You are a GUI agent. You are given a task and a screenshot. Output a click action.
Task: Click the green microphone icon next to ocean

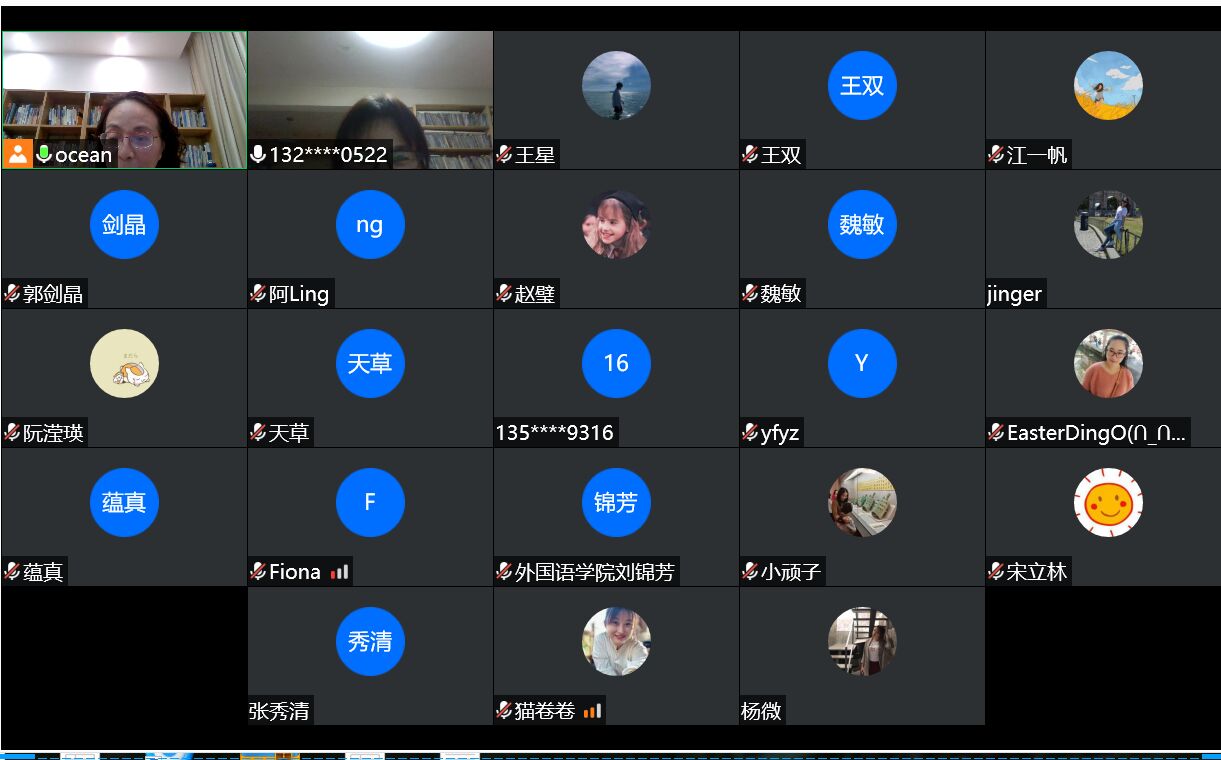coord(44,154)
